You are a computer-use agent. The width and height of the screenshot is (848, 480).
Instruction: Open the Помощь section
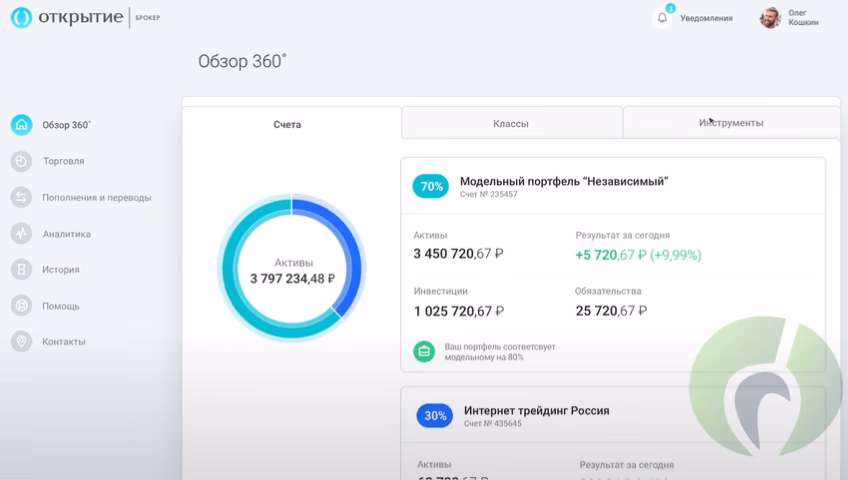click(61, 306)
